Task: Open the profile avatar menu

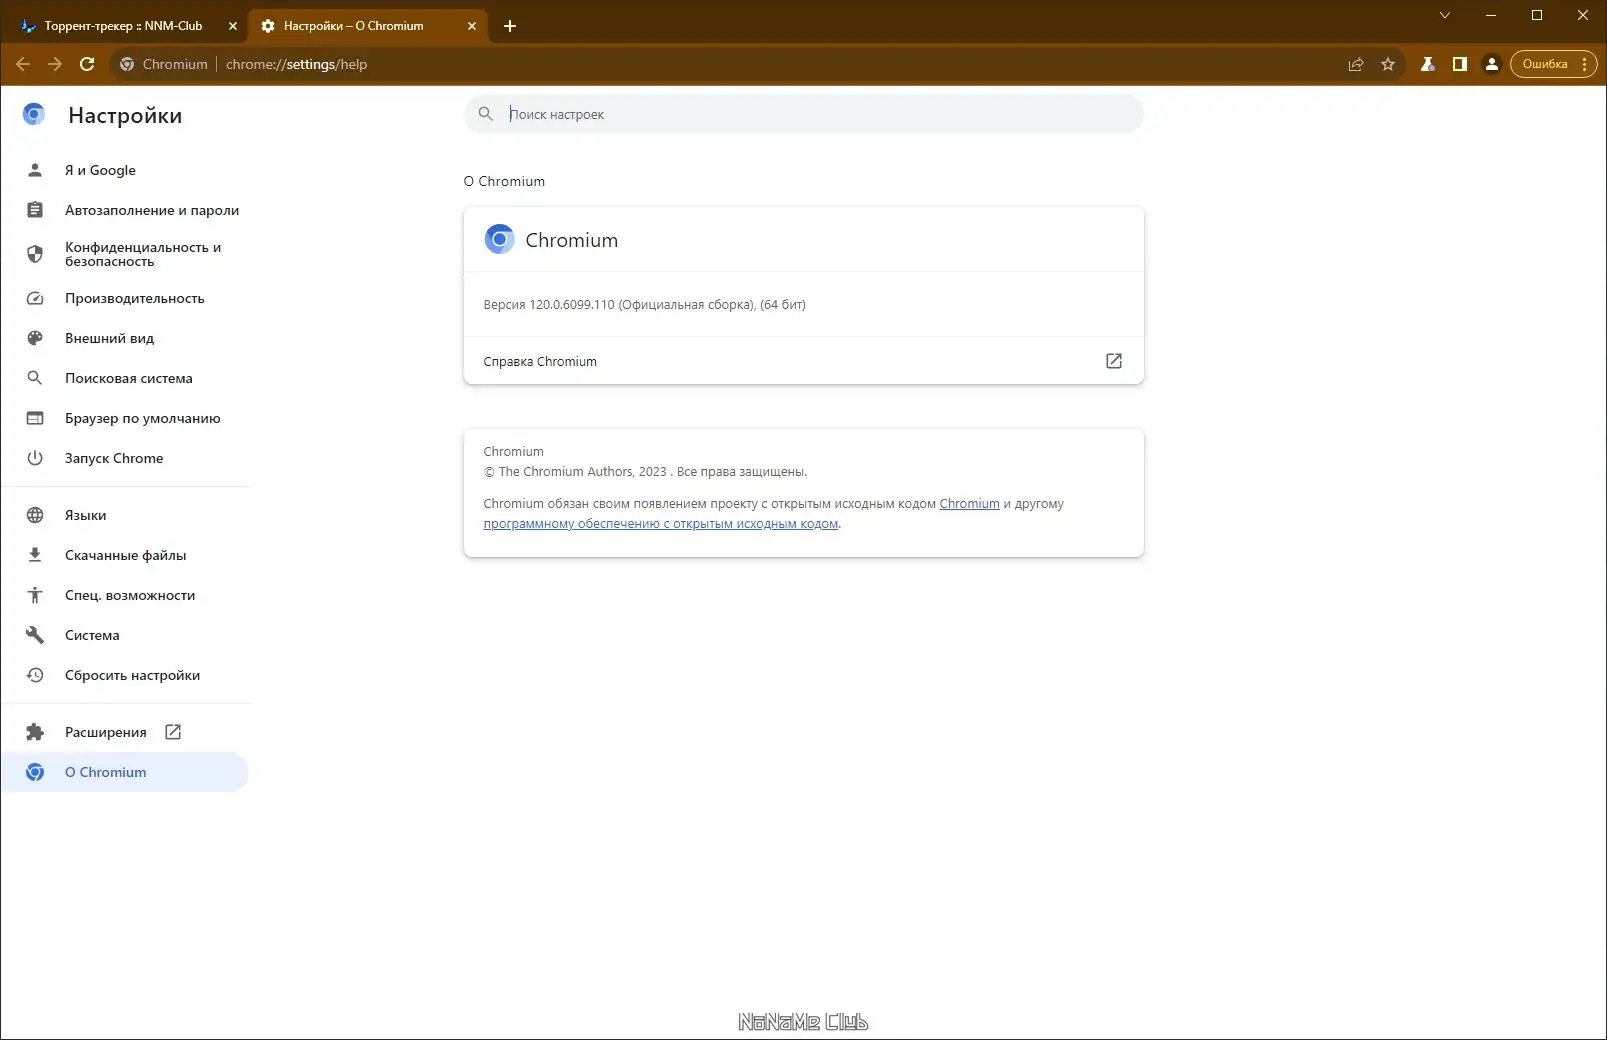Action: (x=1492, y=64)
